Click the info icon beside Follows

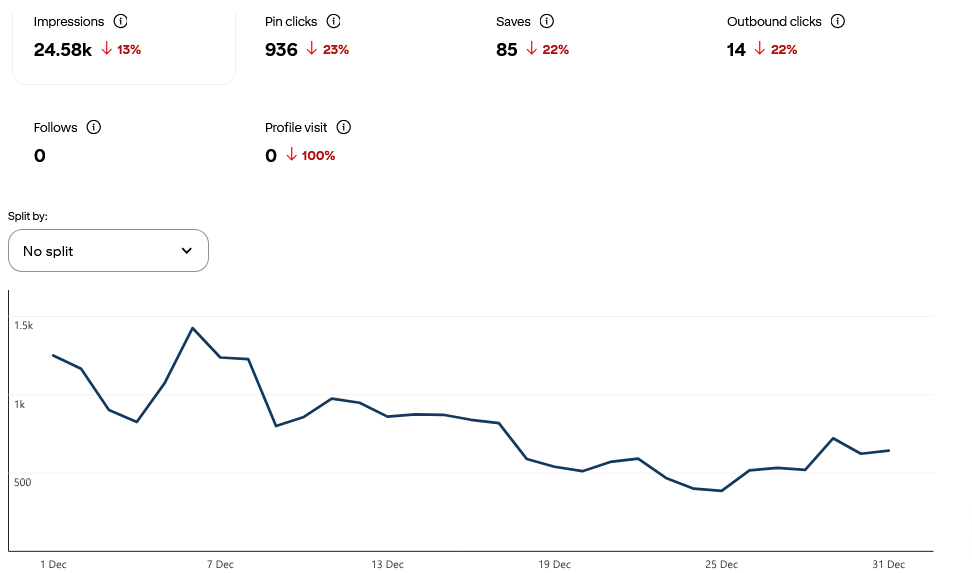click(x=93, y=127)
